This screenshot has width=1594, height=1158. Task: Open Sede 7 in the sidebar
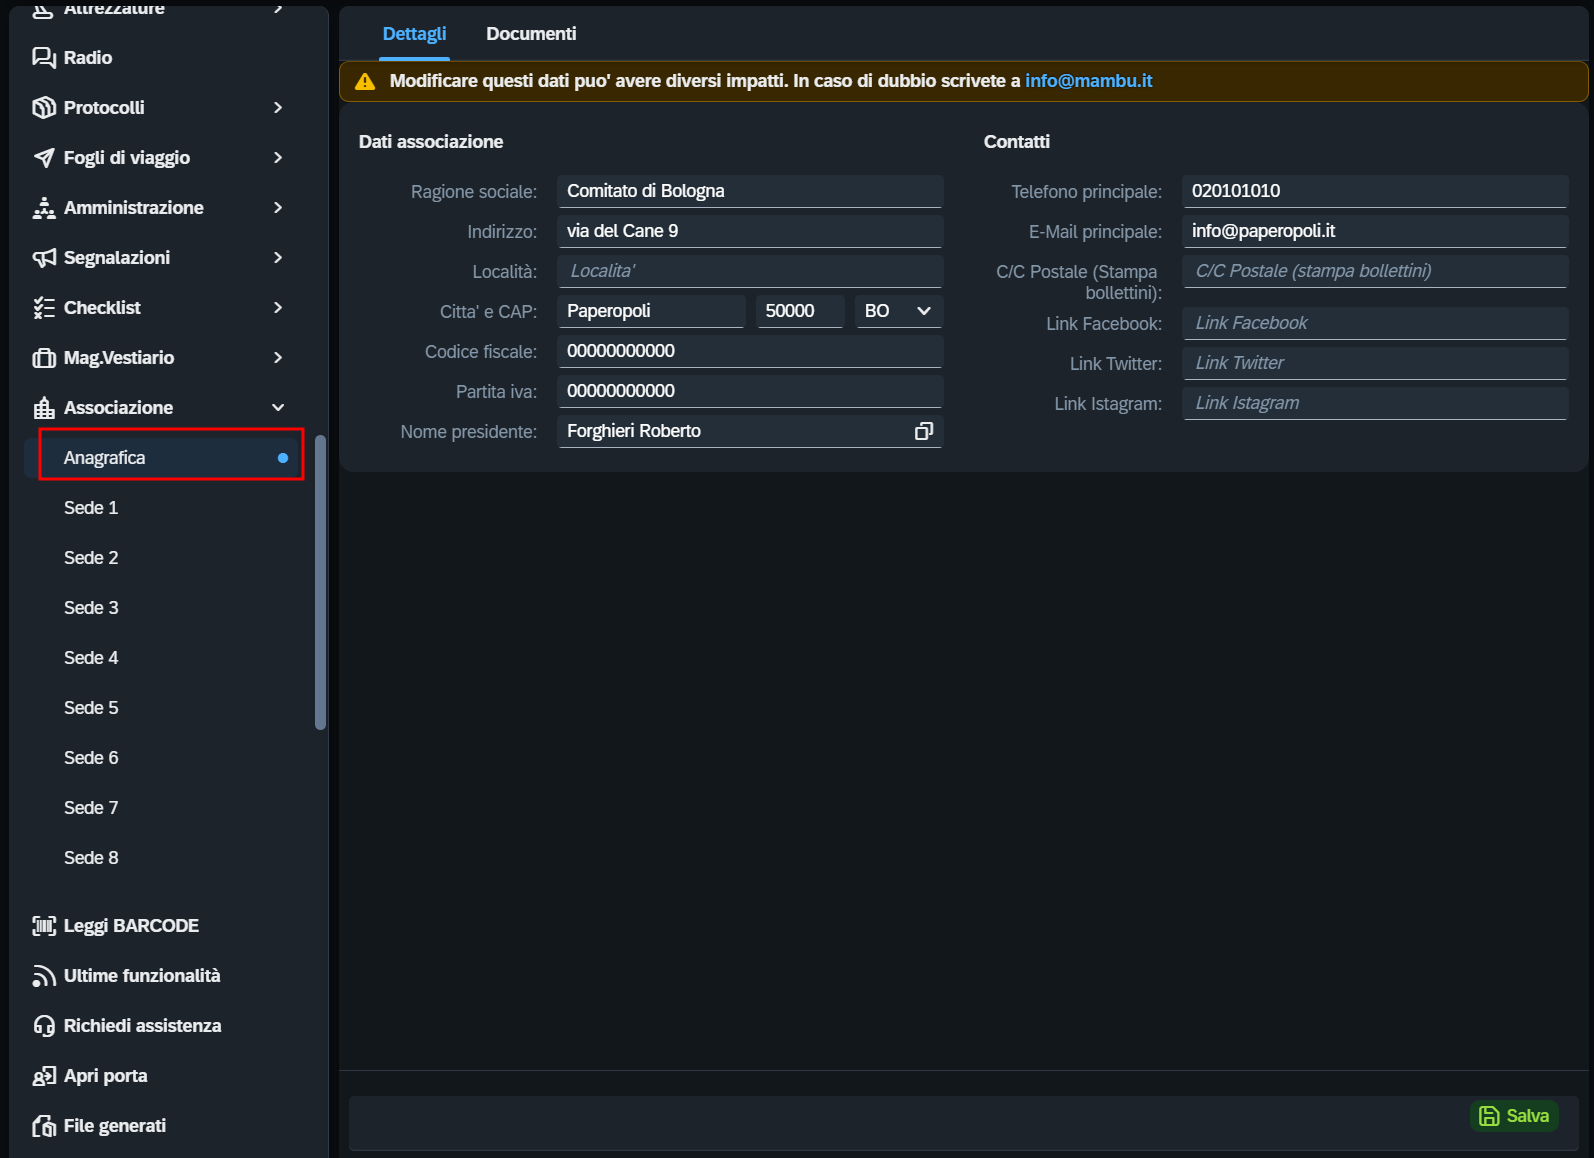pyautogui.click(x=91, y=808)
